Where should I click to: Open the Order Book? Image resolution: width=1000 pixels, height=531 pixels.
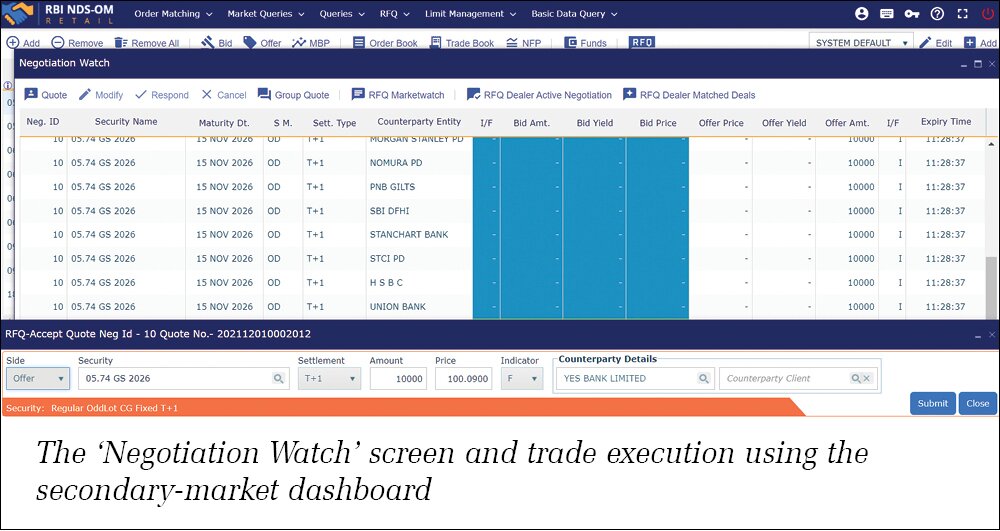(384, 43)
